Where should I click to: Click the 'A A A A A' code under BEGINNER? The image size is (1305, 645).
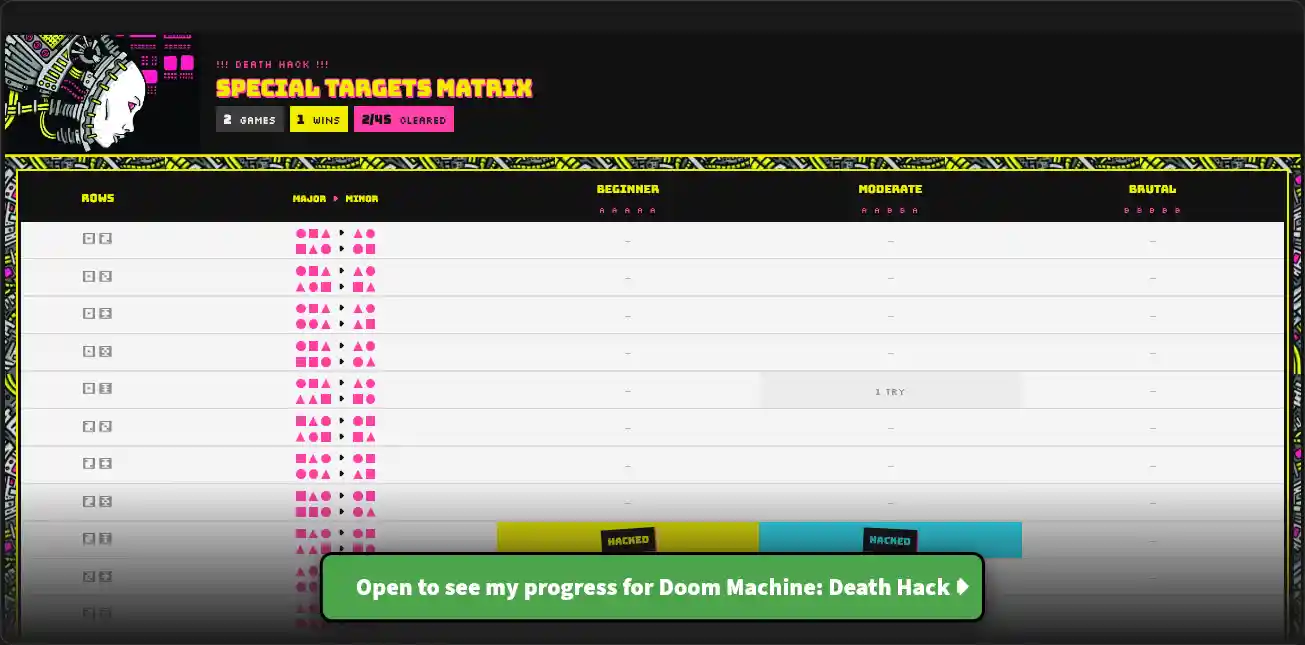coord(628,211)
